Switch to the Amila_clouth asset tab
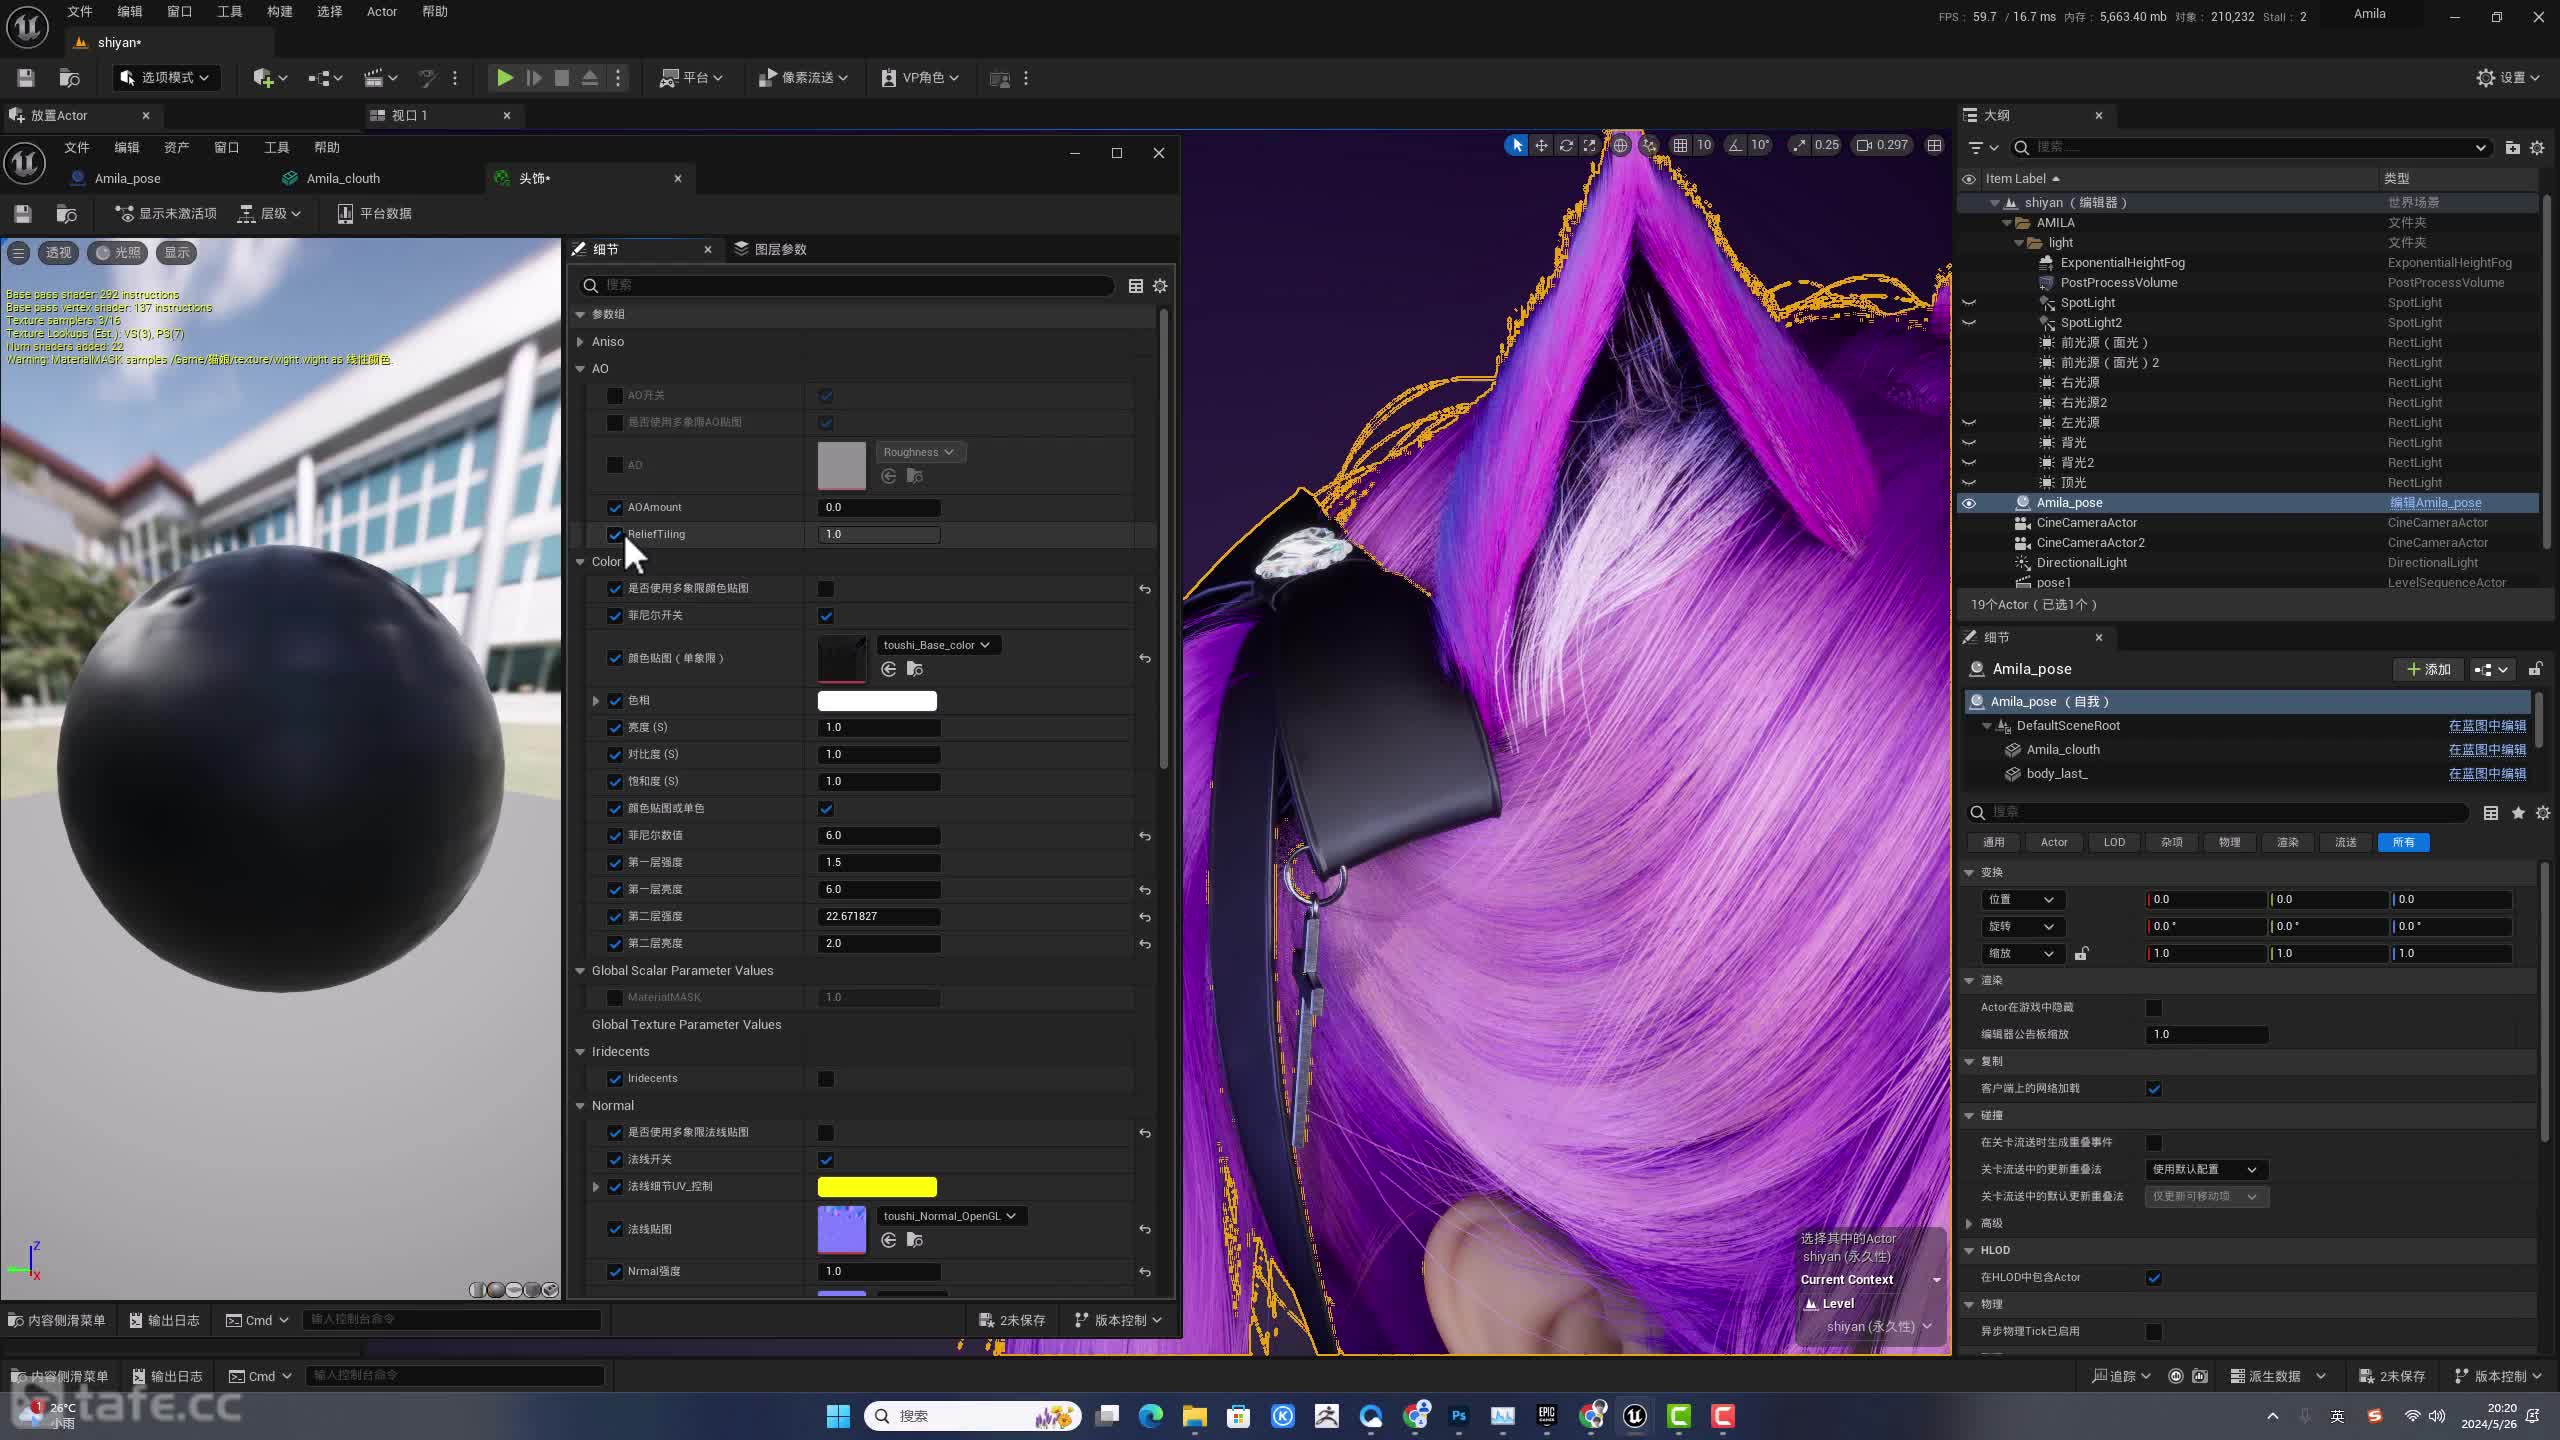The height and width of the screenshot is (1440, 2560). (x=343, y=178)
